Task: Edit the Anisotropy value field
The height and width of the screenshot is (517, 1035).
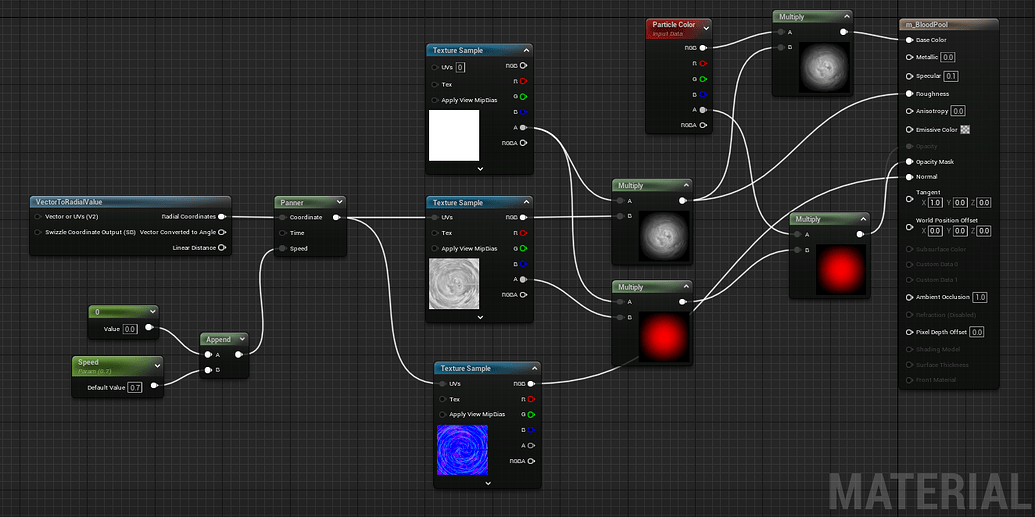Action: (x=958, y=111)
